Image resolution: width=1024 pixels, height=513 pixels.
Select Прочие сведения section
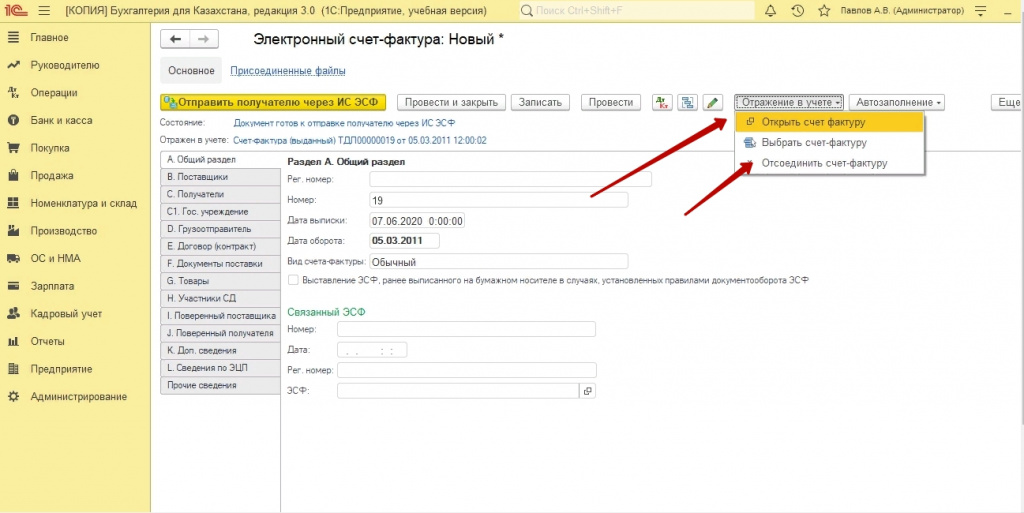(x=220, y=385)
